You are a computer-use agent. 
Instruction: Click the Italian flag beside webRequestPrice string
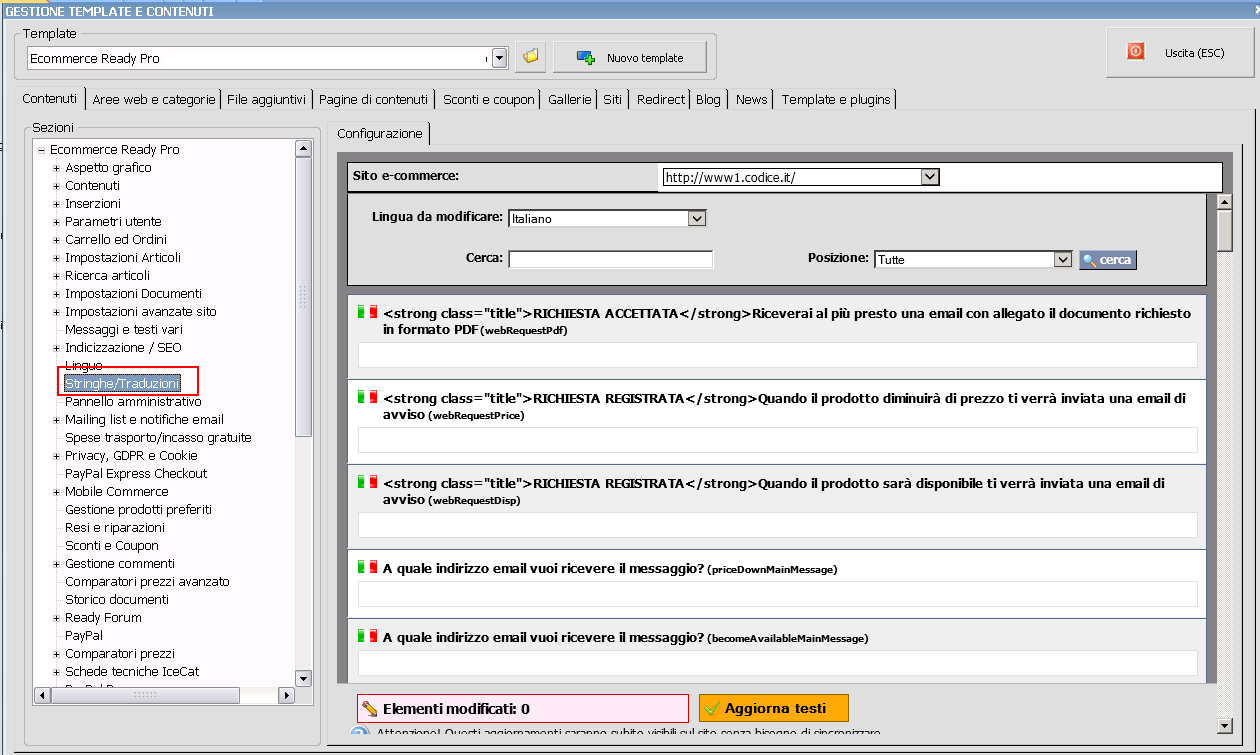(x=367, y=397)
